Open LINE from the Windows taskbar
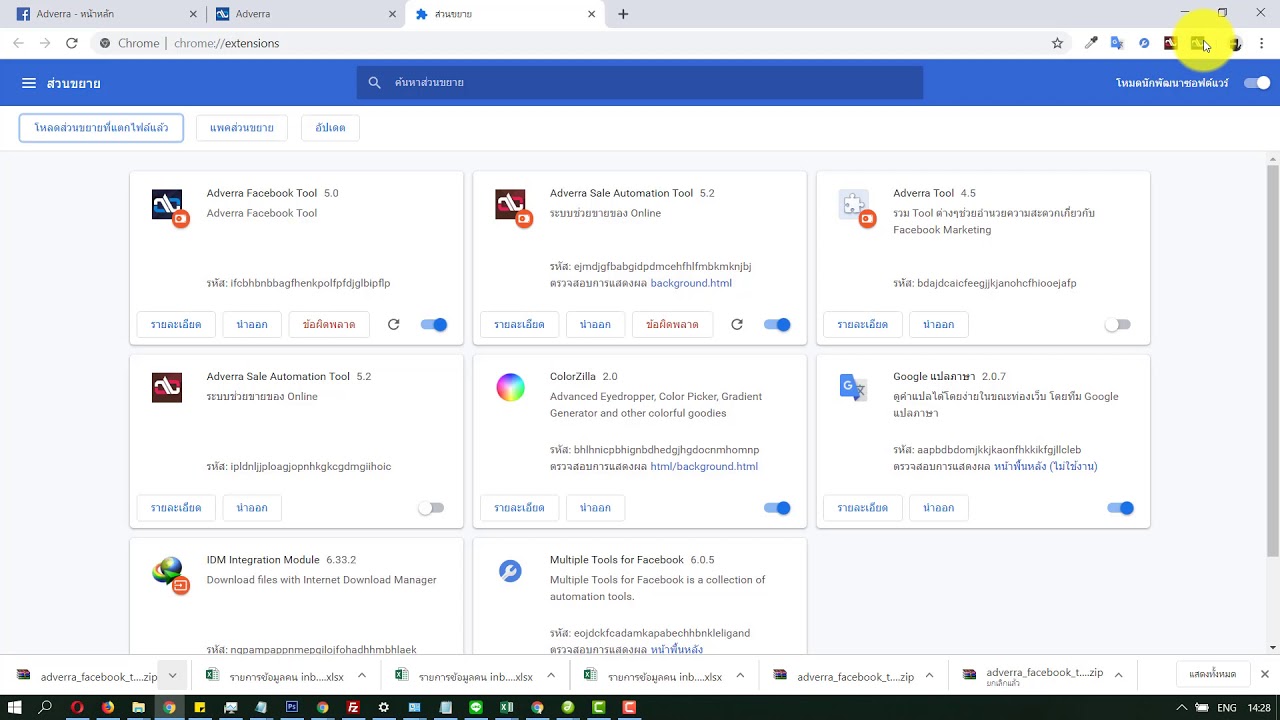Screen dimensions: 1280x720 point(476,707)
